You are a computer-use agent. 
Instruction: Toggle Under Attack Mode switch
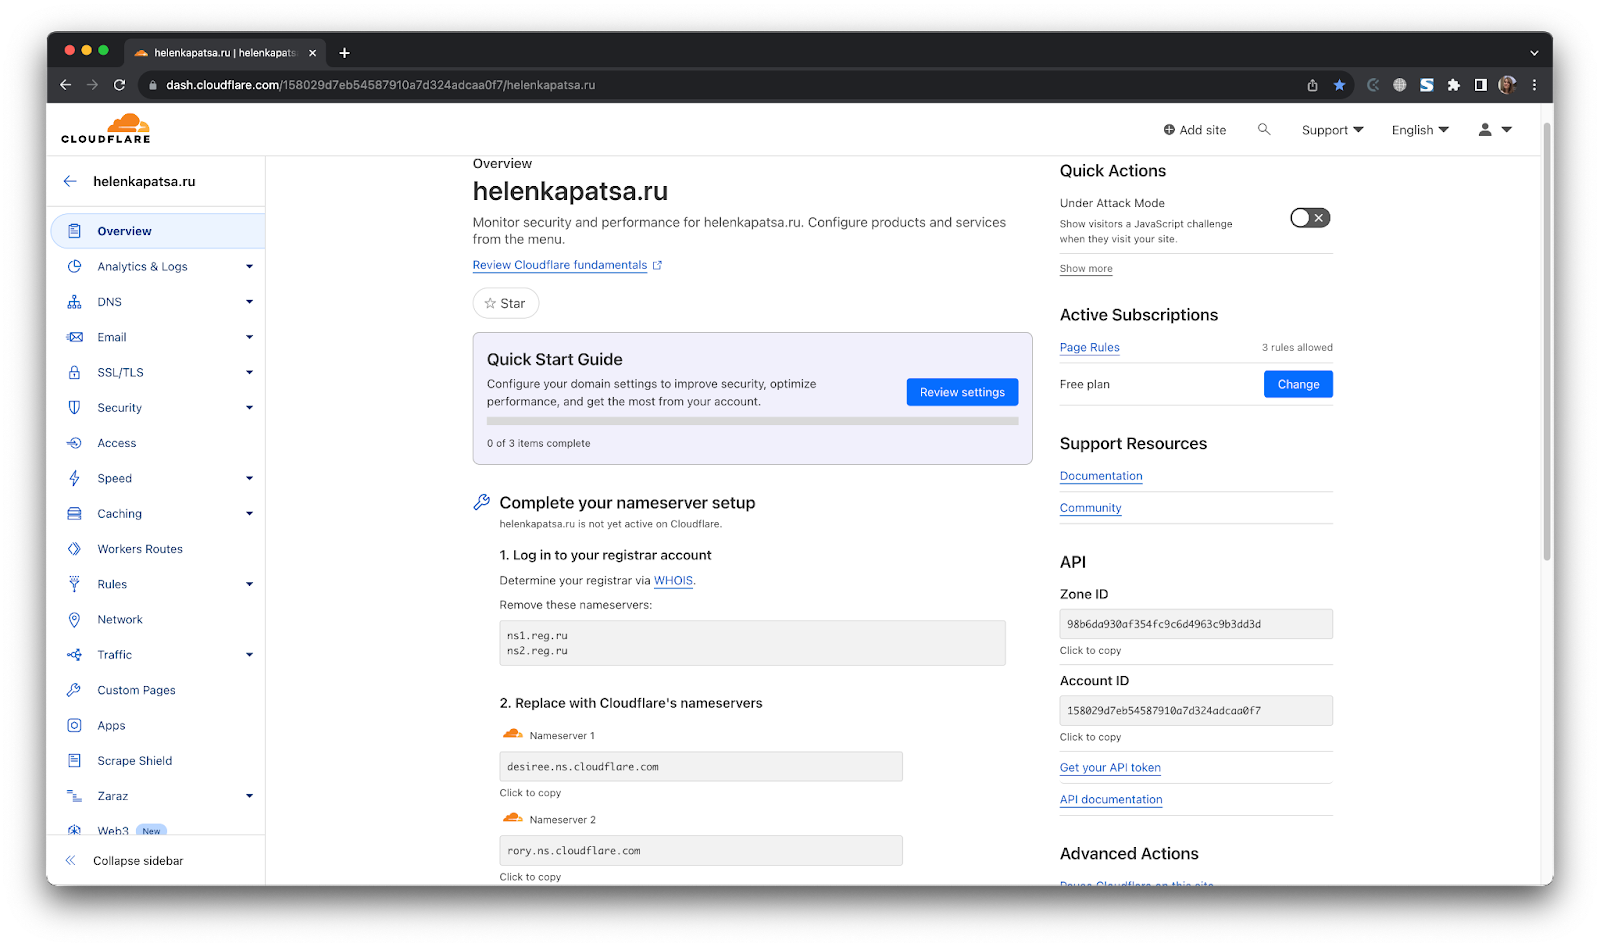[1310, 218]
